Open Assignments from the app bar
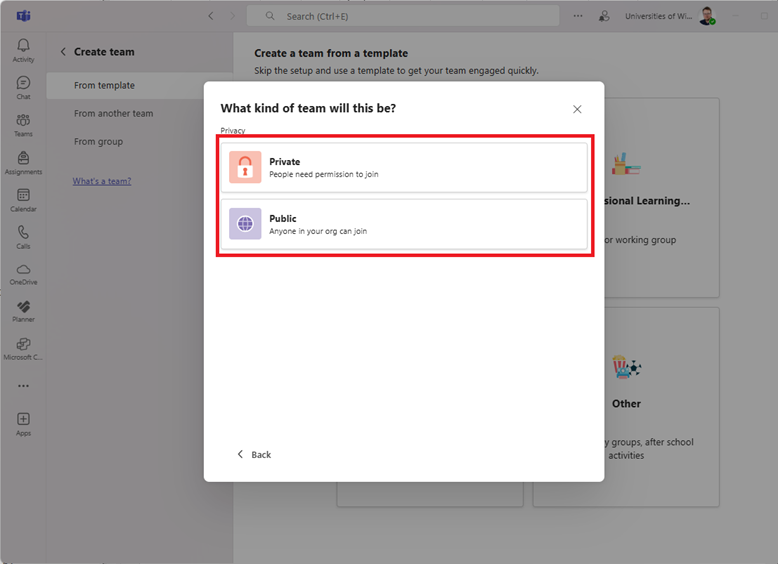The height and width of the screenshot is (564, 778). click(23, 162)
